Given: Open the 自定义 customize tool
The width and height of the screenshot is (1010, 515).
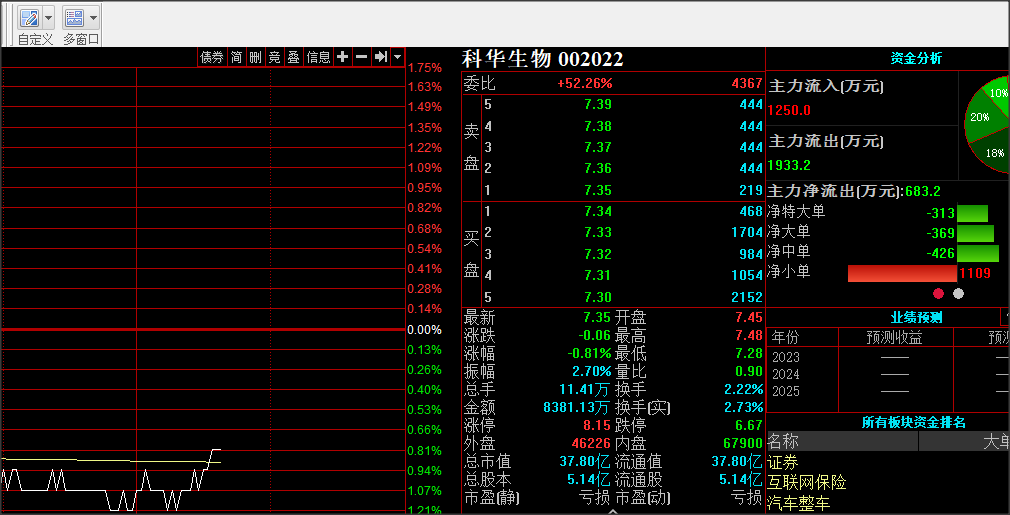Looking at the screenshot, I should pyautogui.click(x=29, y=17).
